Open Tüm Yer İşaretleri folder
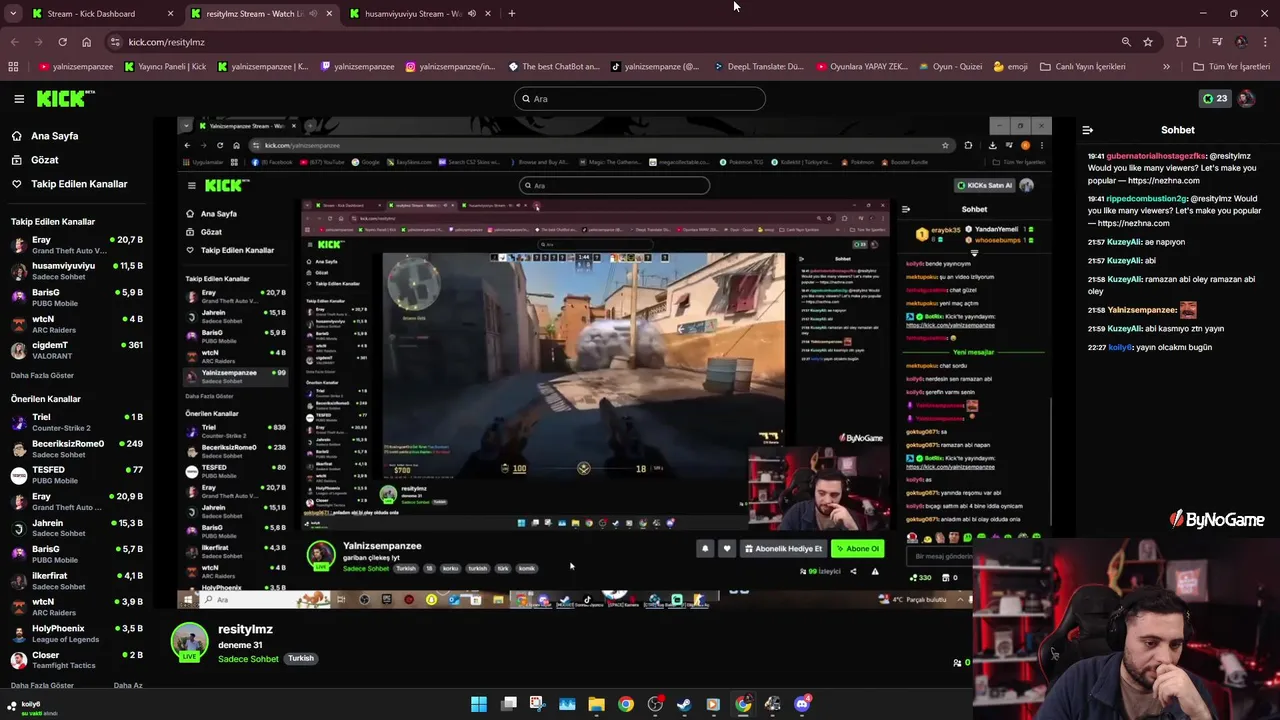The image size is (1280, 720). [x=1231, y=67]
